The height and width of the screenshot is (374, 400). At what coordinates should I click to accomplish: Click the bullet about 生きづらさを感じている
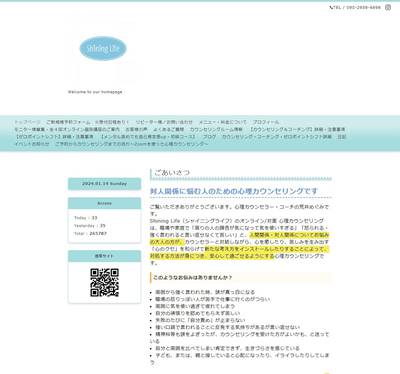coord(227,348)
